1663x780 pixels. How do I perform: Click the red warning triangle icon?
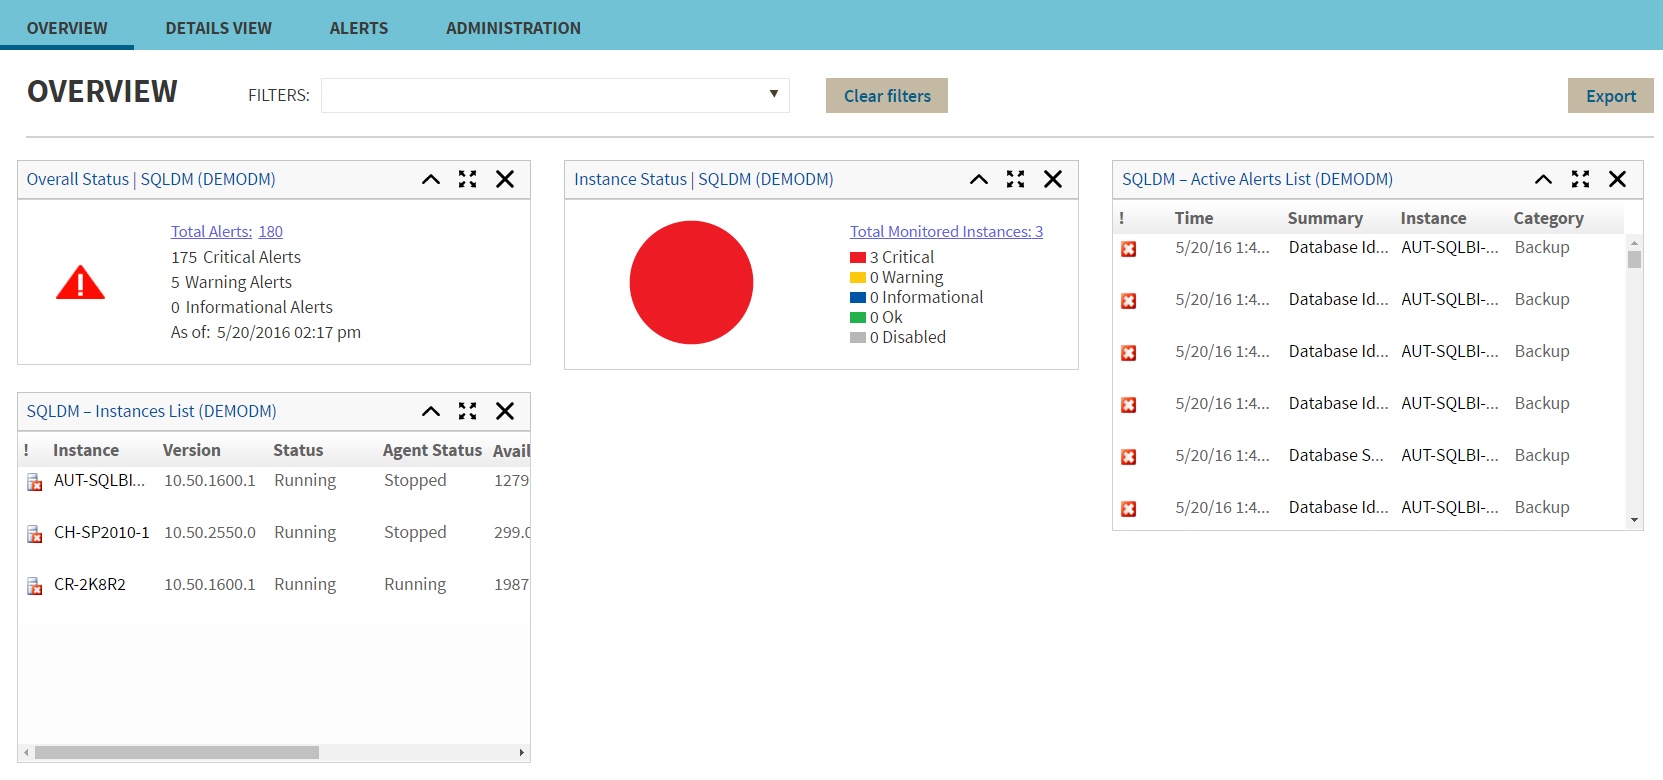point(80,283)
